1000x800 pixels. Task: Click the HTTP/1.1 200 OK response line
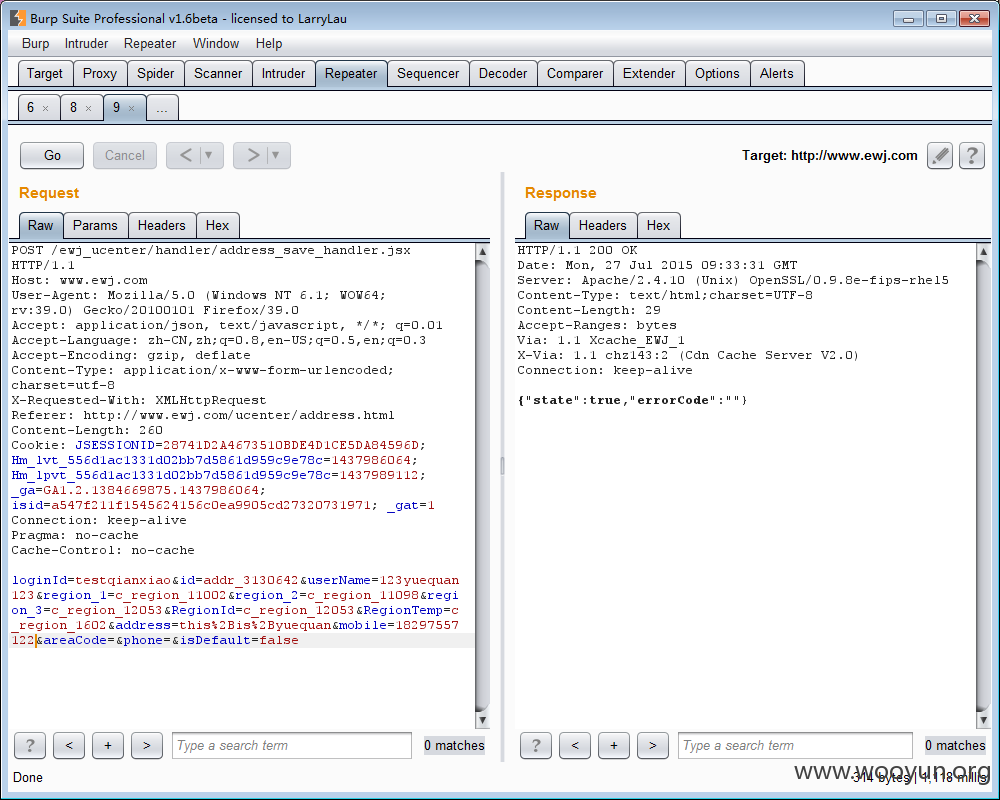pyautogui.click(x=577, y=250)
